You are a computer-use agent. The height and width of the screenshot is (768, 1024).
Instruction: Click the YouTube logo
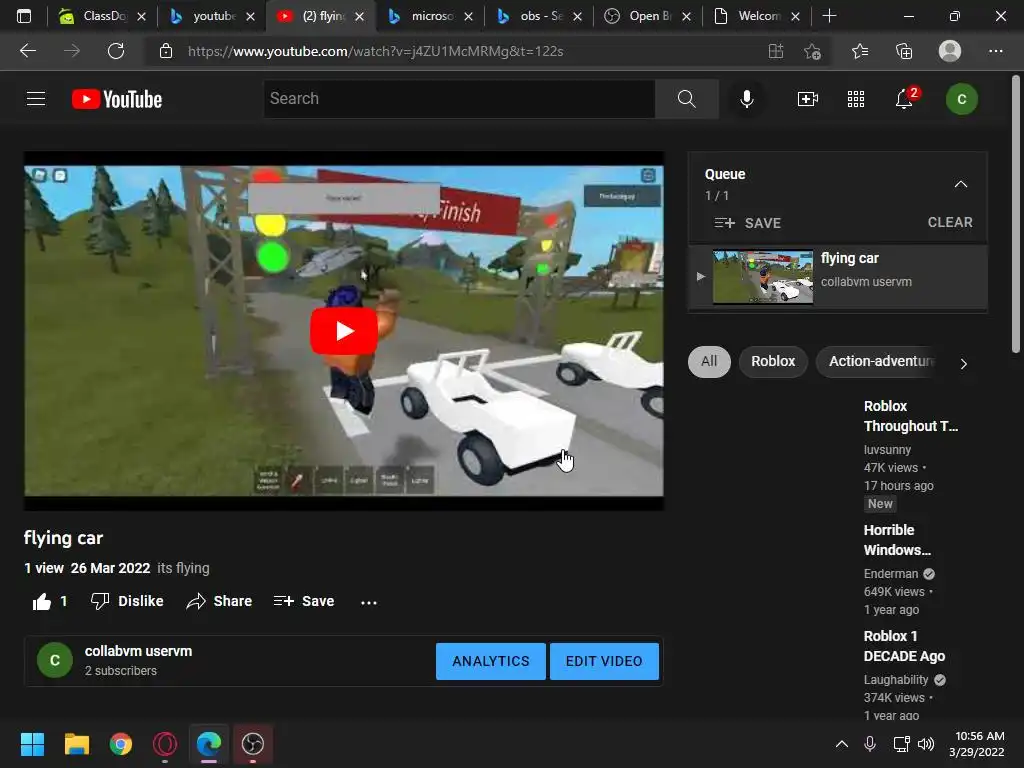(117, 99)
